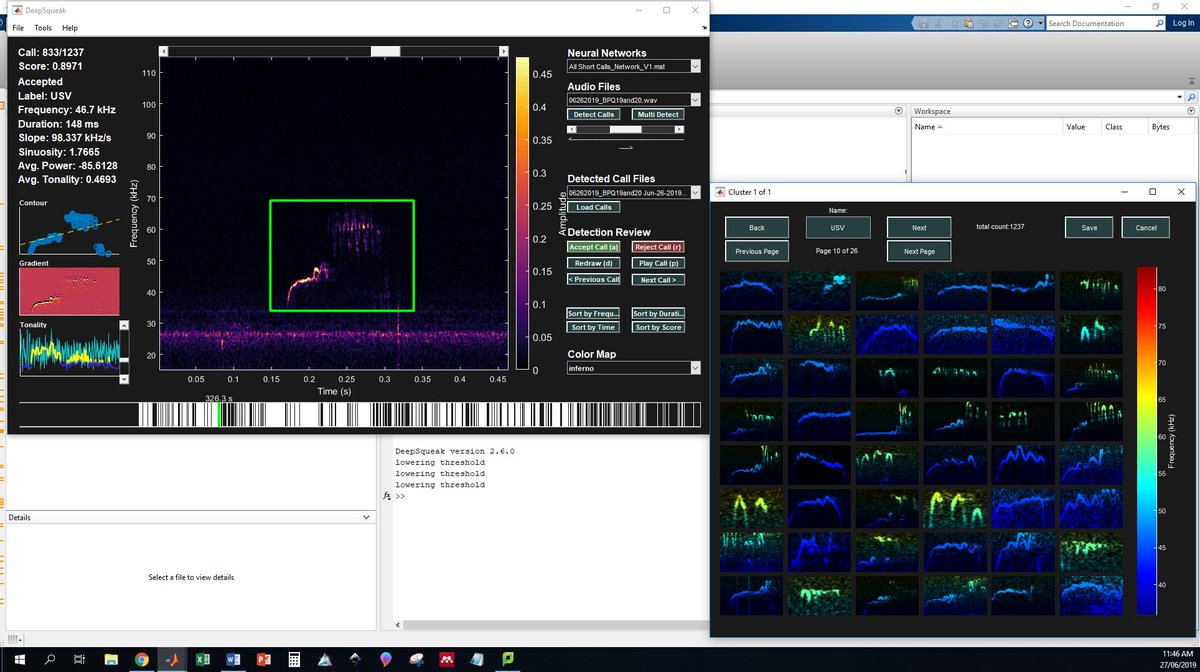Click the scrollbar above the spectrogram
The width and height of the screenshot is (1200, 672).
pyautogui.click(x=384, y=51)
